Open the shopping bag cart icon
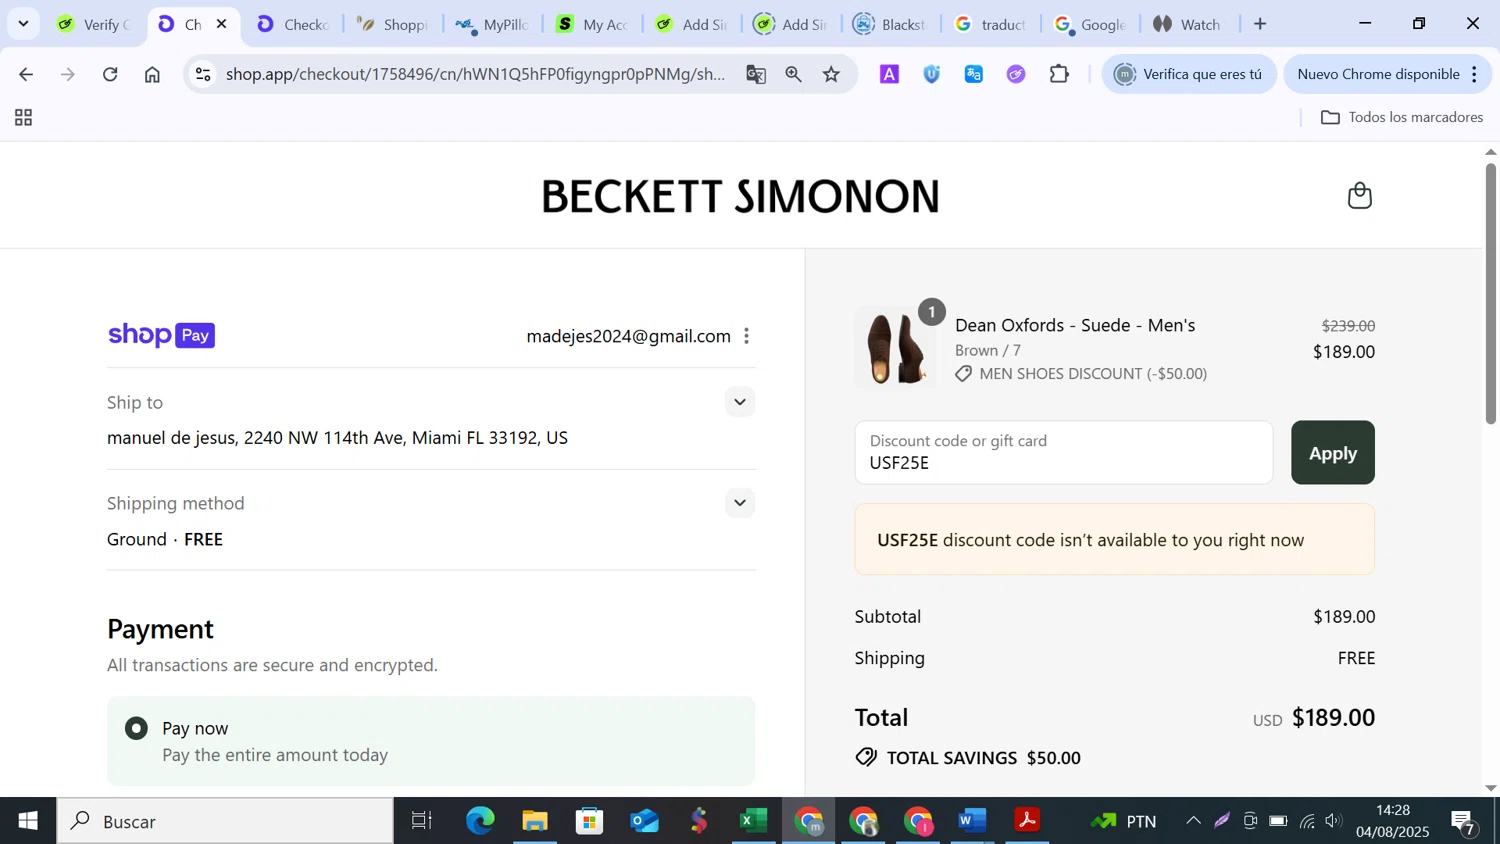This screenshot has height=844, width=1500. [x=1359, y=195]
